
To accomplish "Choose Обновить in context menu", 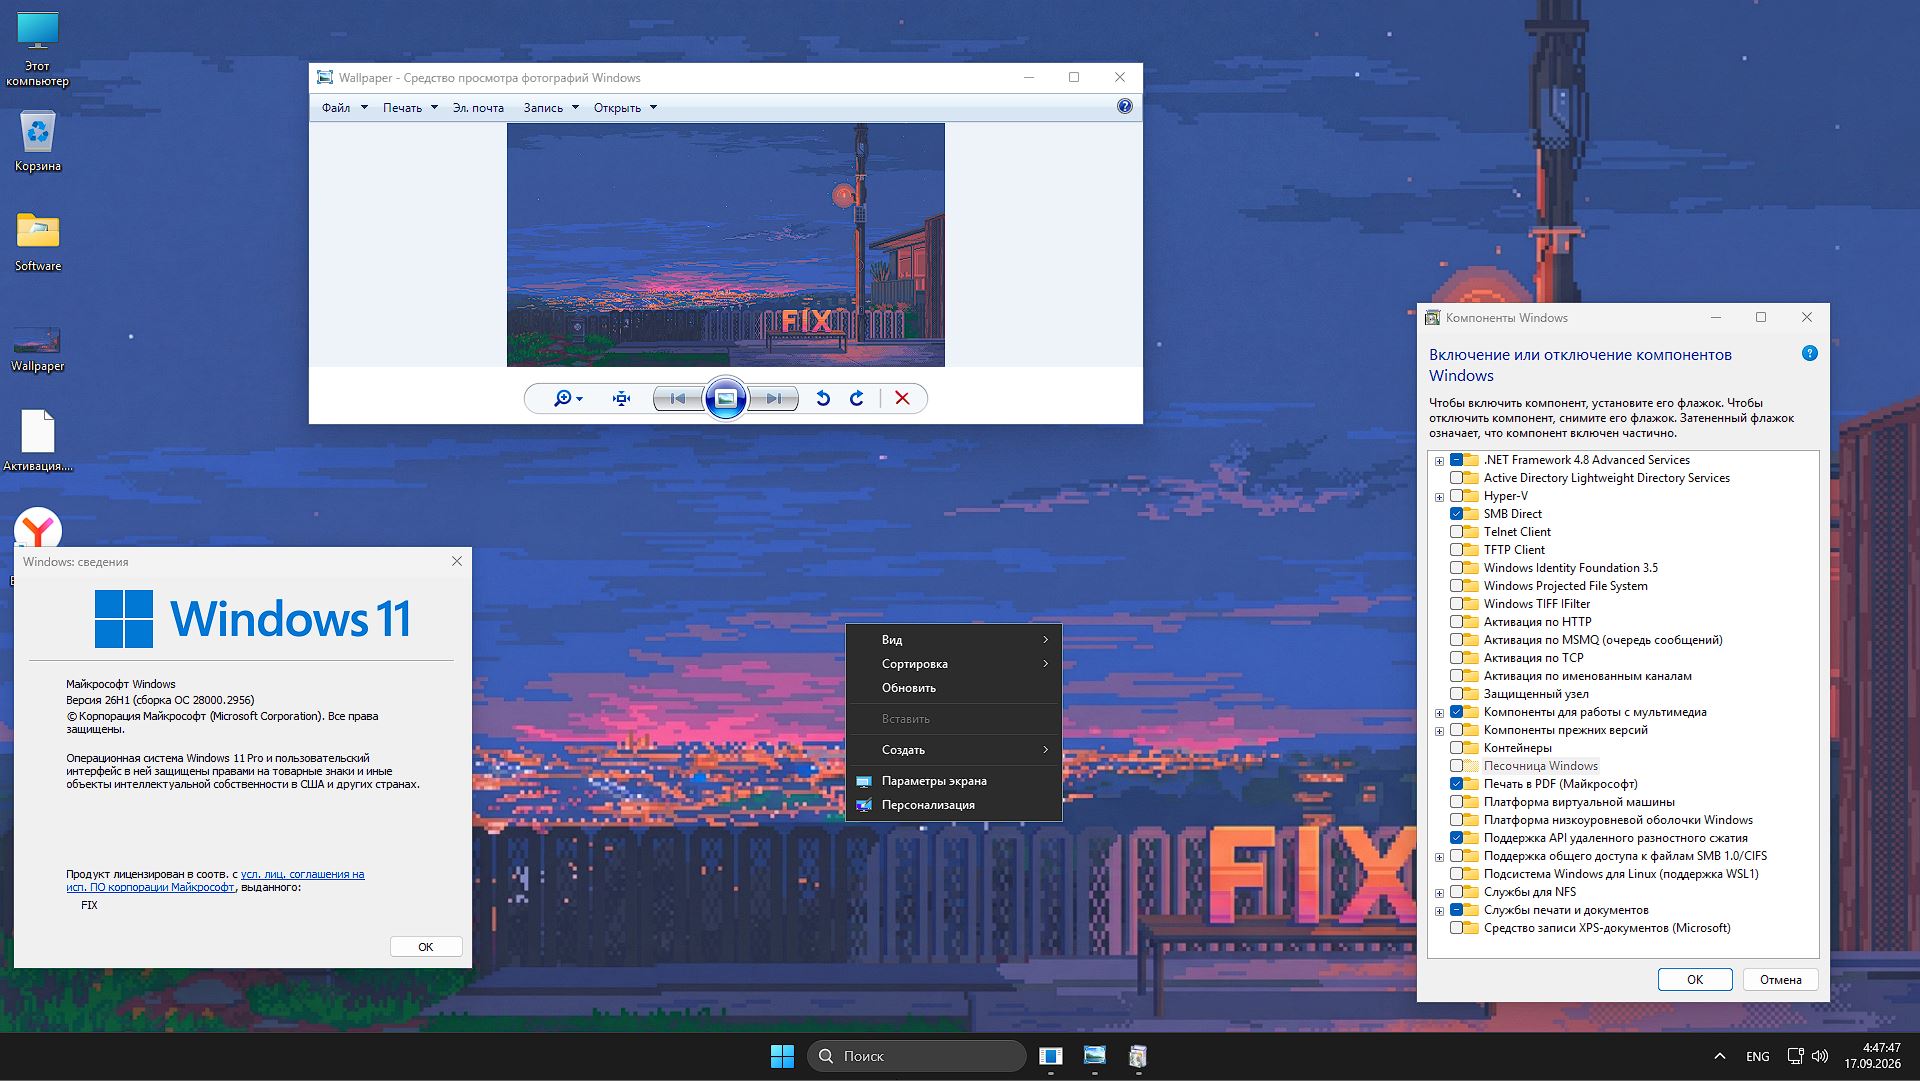I will point(954,688).
